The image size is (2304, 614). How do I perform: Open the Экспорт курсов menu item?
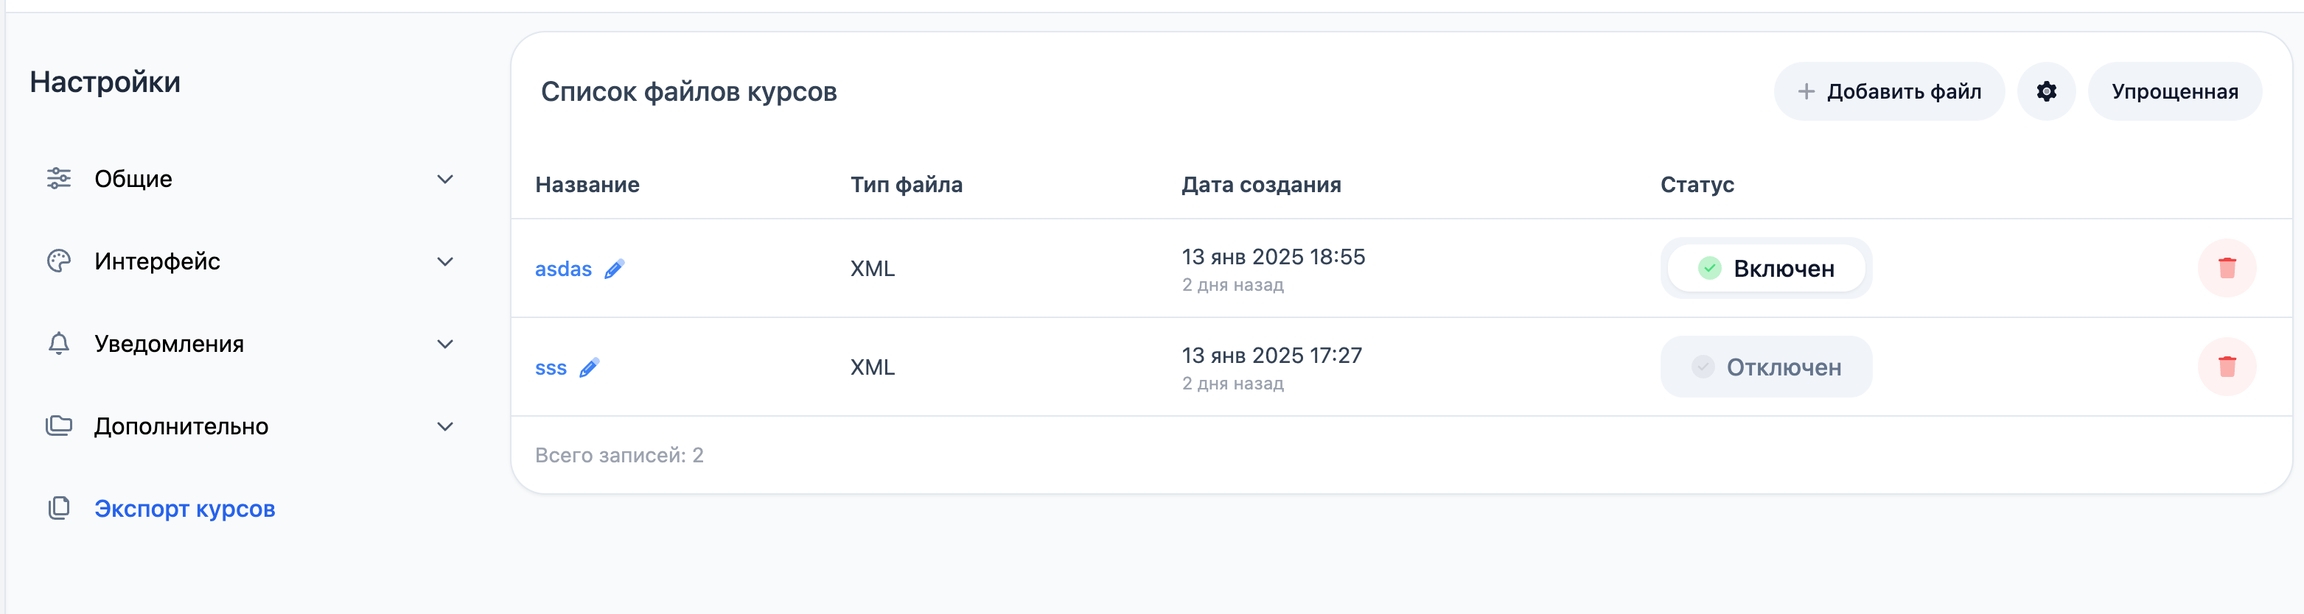click(184, 508)
